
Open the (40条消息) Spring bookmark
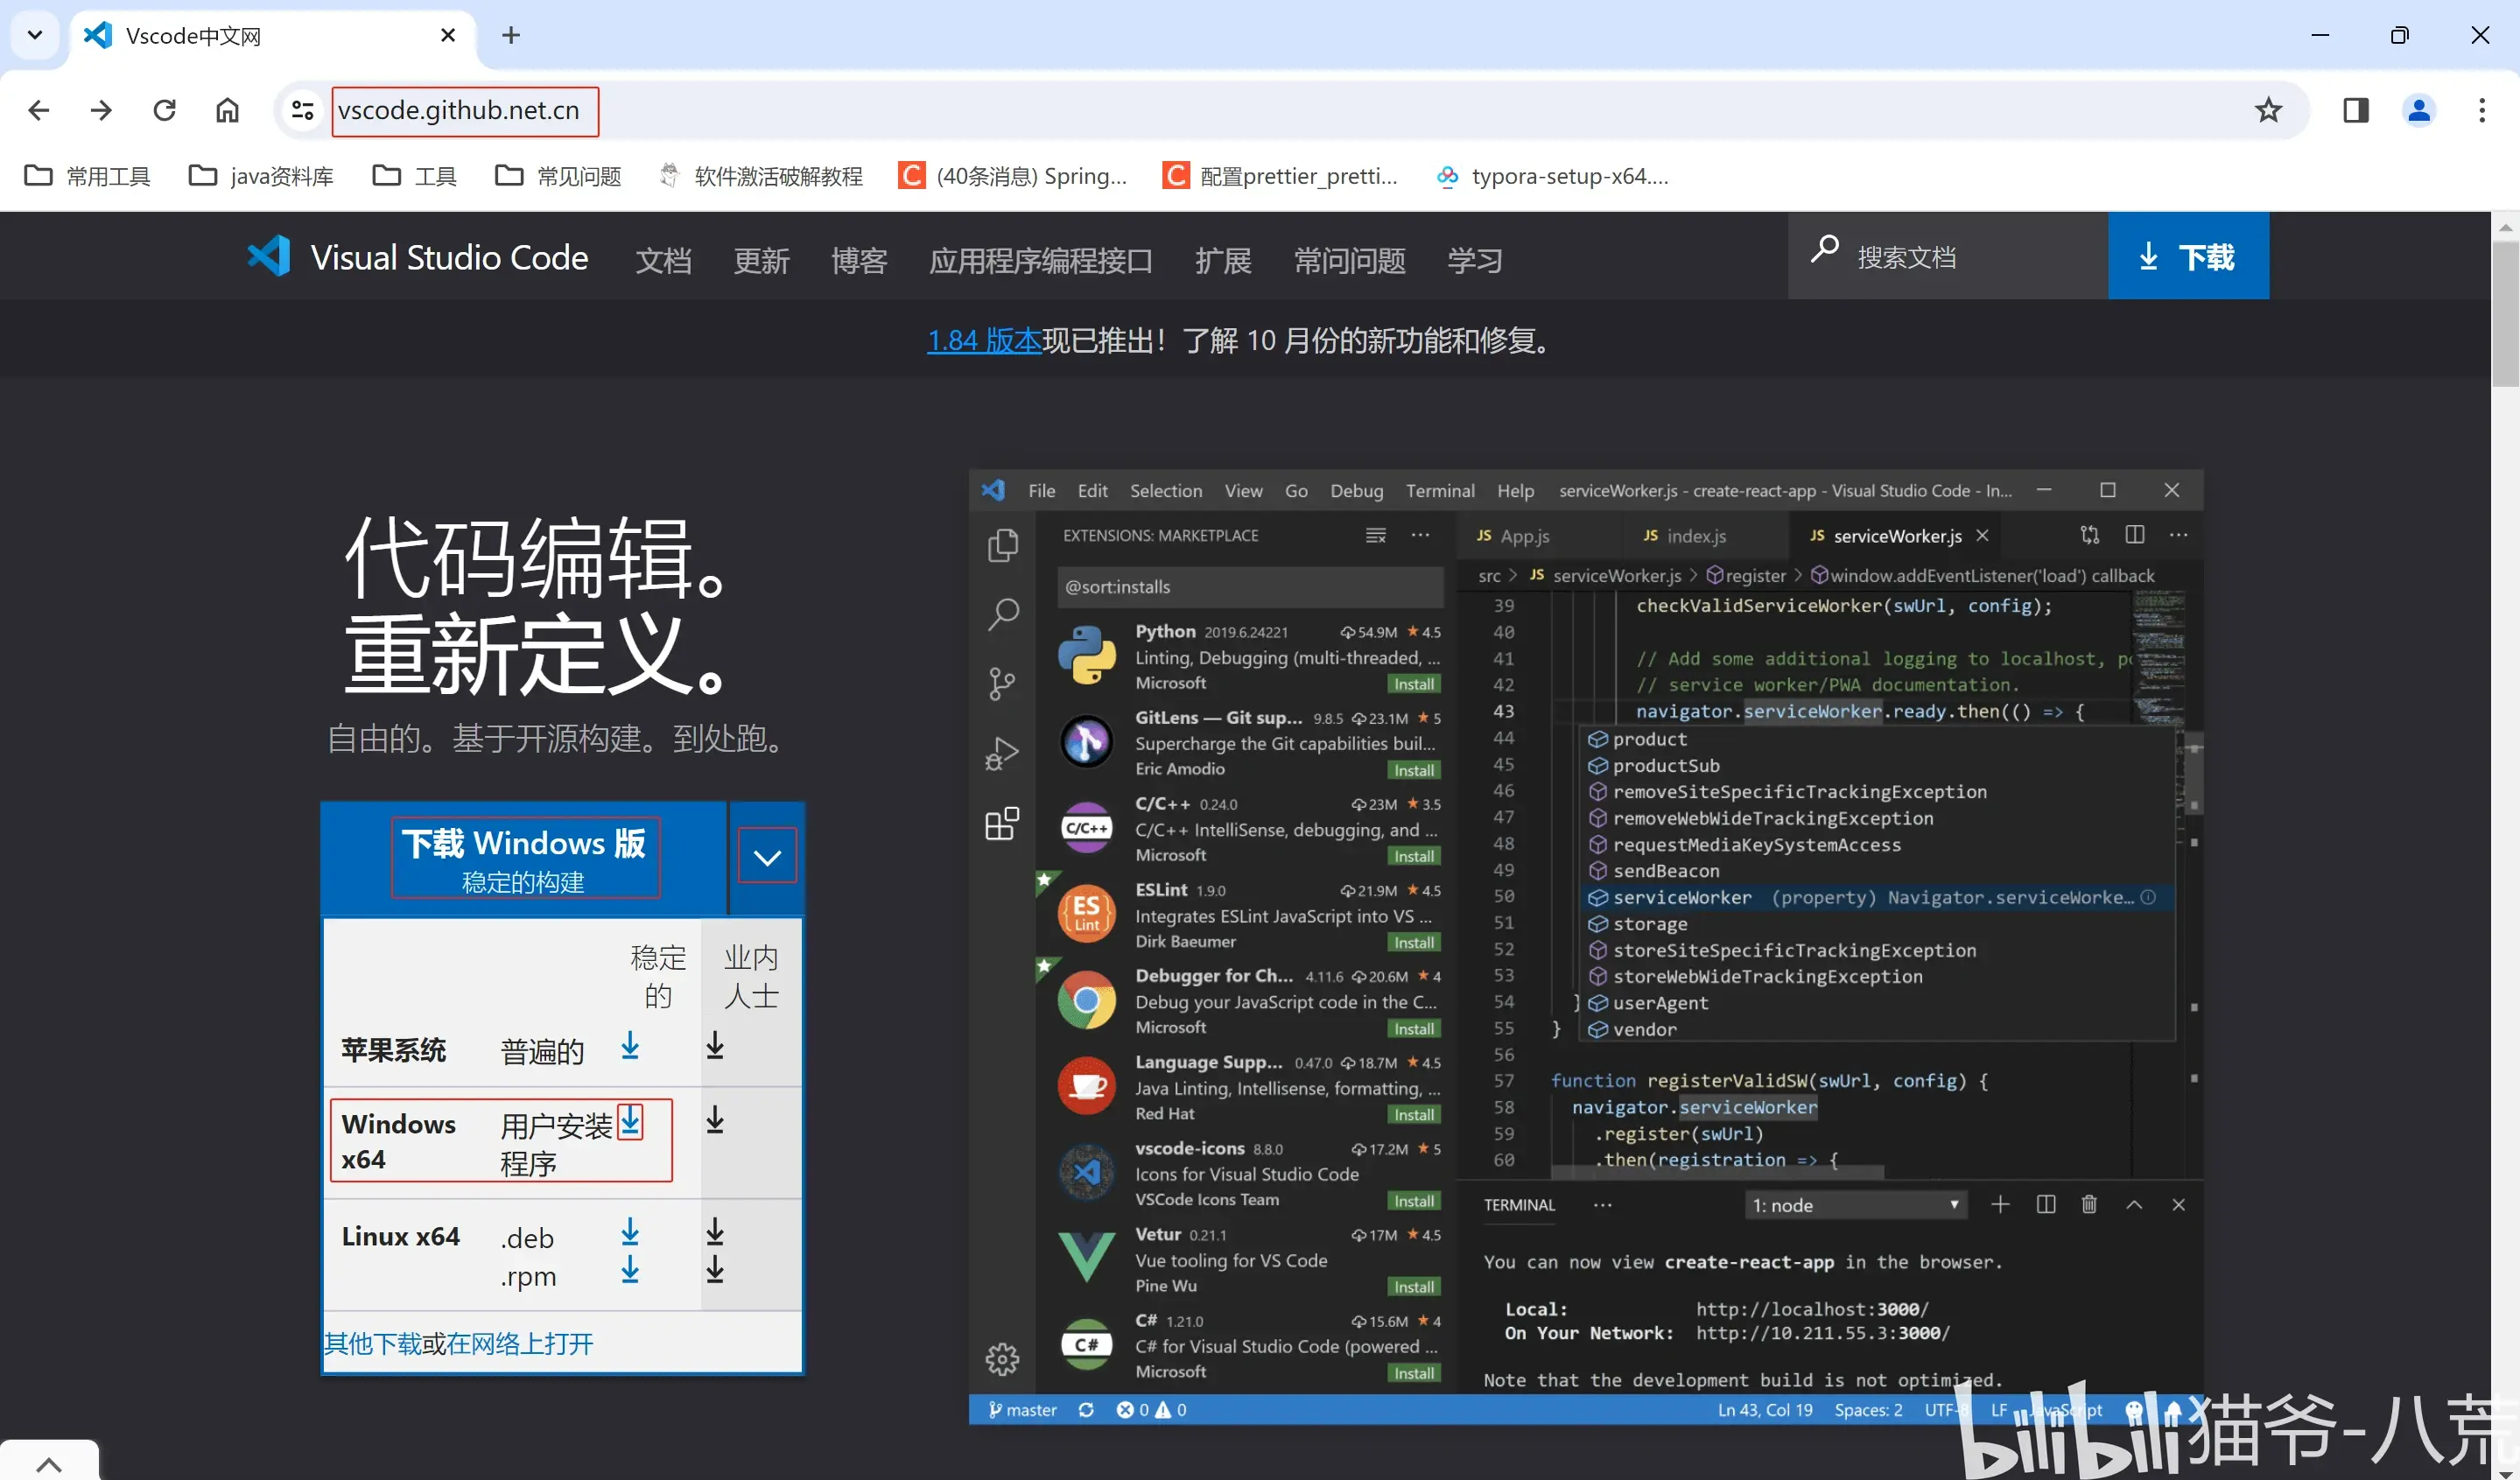coord(1013,176)
